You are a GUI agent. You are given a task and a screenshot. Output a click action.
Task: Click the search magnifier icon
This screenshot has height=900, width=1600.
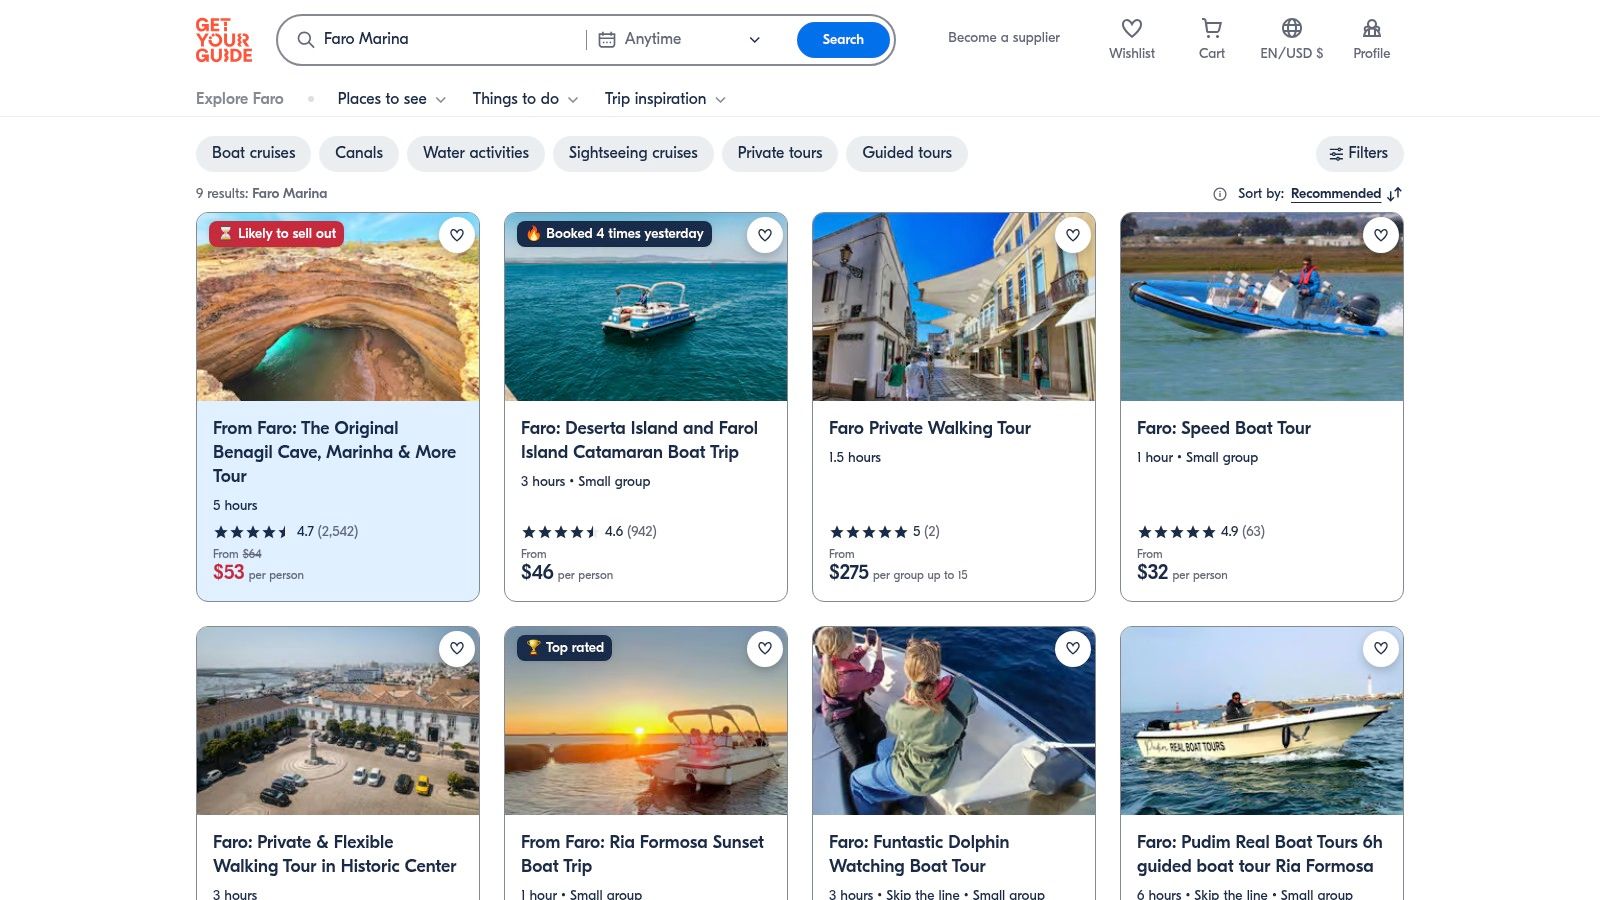pyautogui.click(x=306, y=39)
